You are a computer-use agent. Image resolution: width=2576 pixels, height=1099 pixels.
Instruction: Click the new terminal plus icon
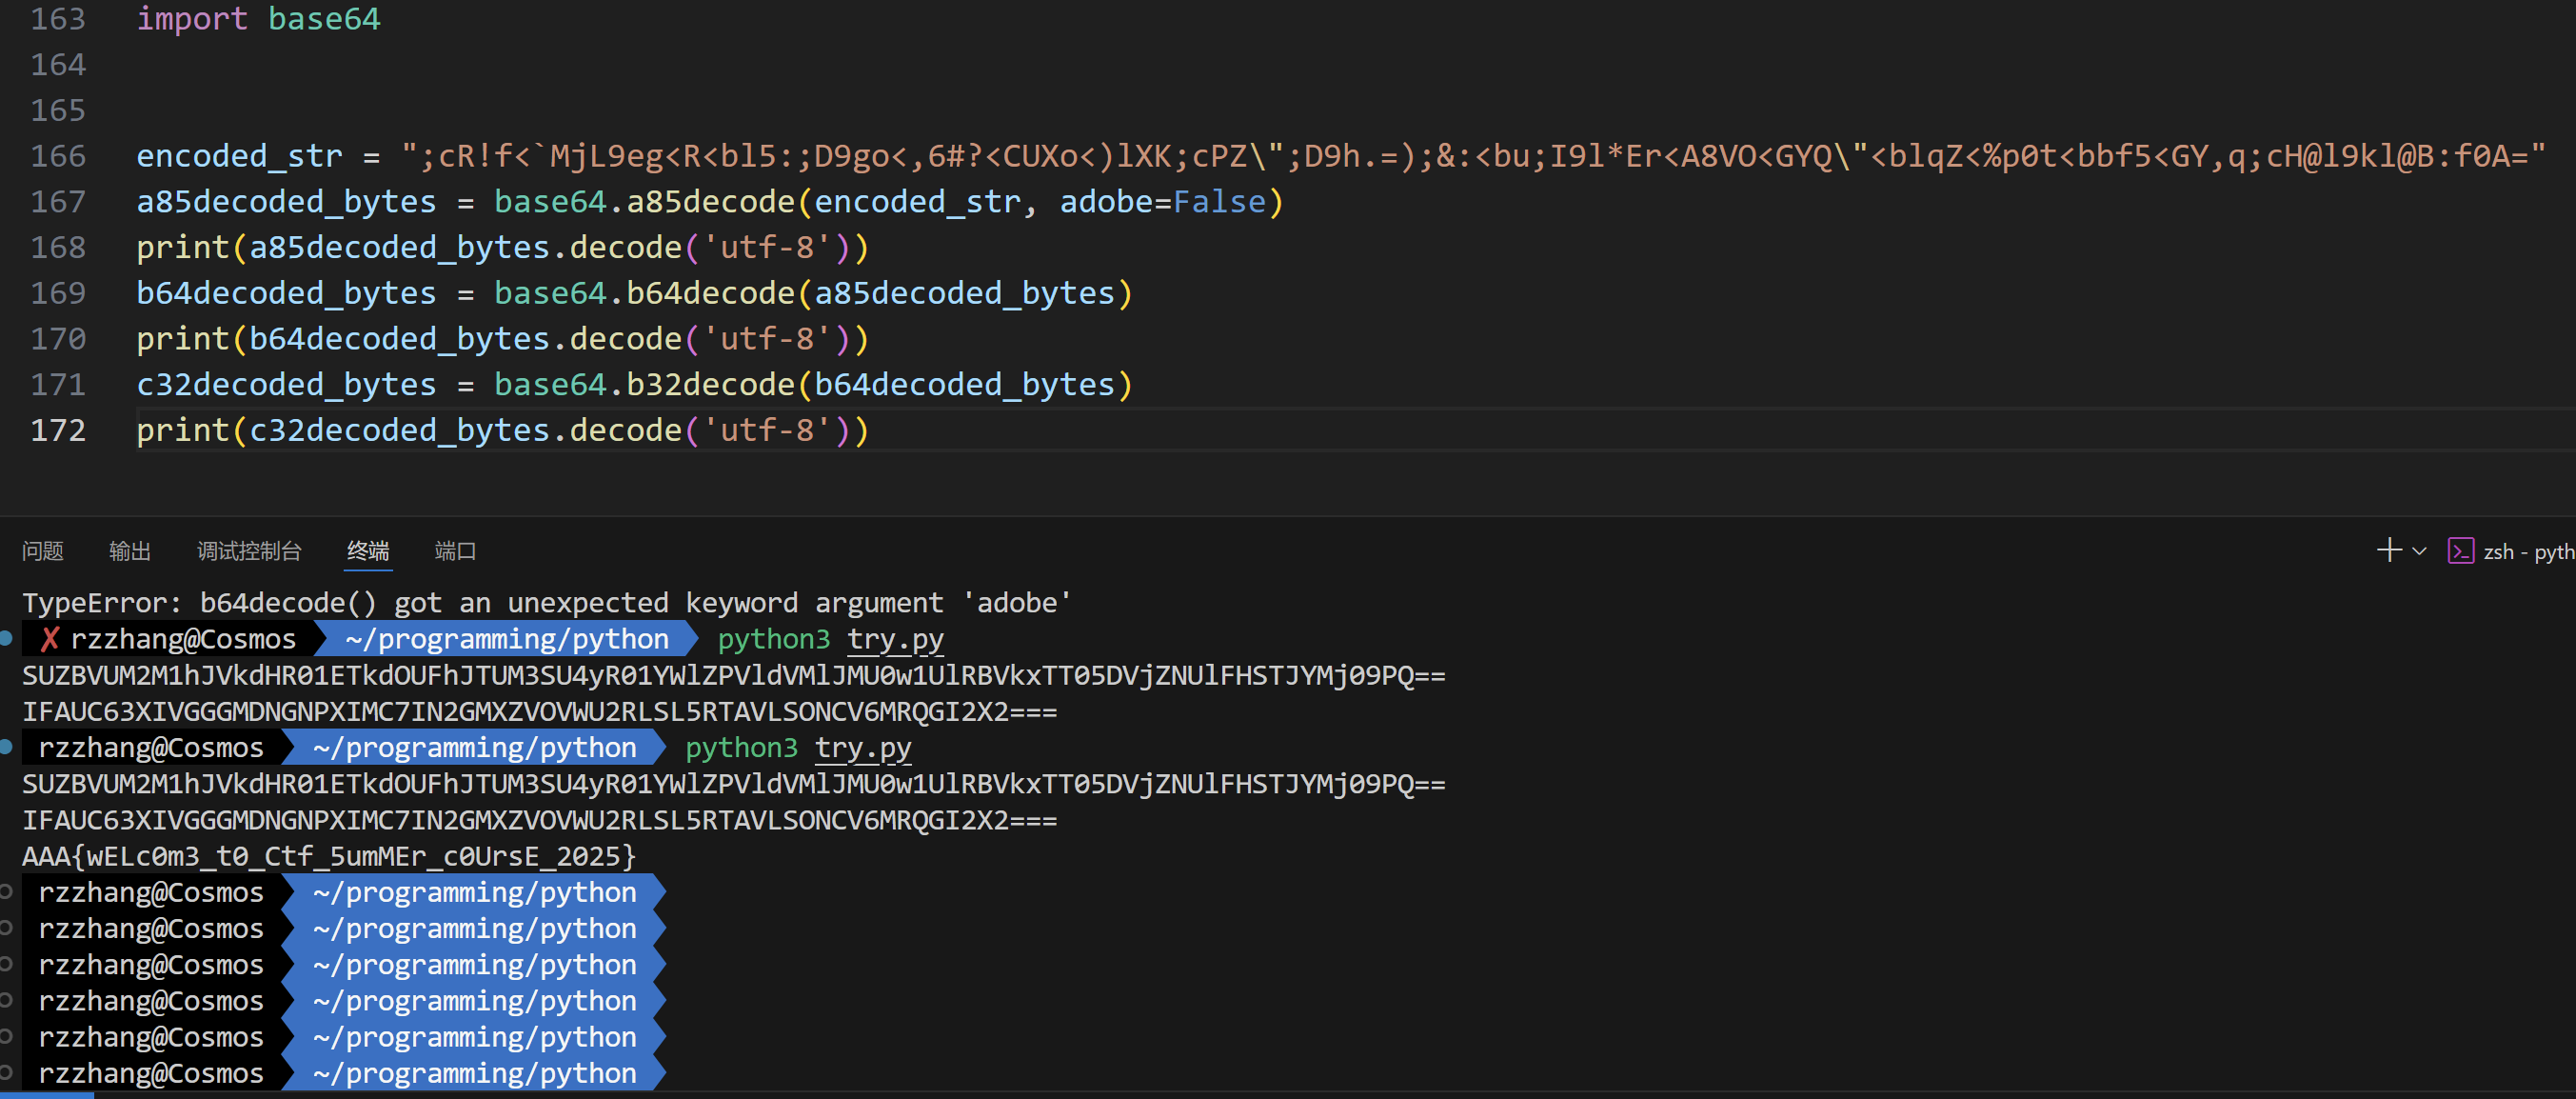[2388, 550]
